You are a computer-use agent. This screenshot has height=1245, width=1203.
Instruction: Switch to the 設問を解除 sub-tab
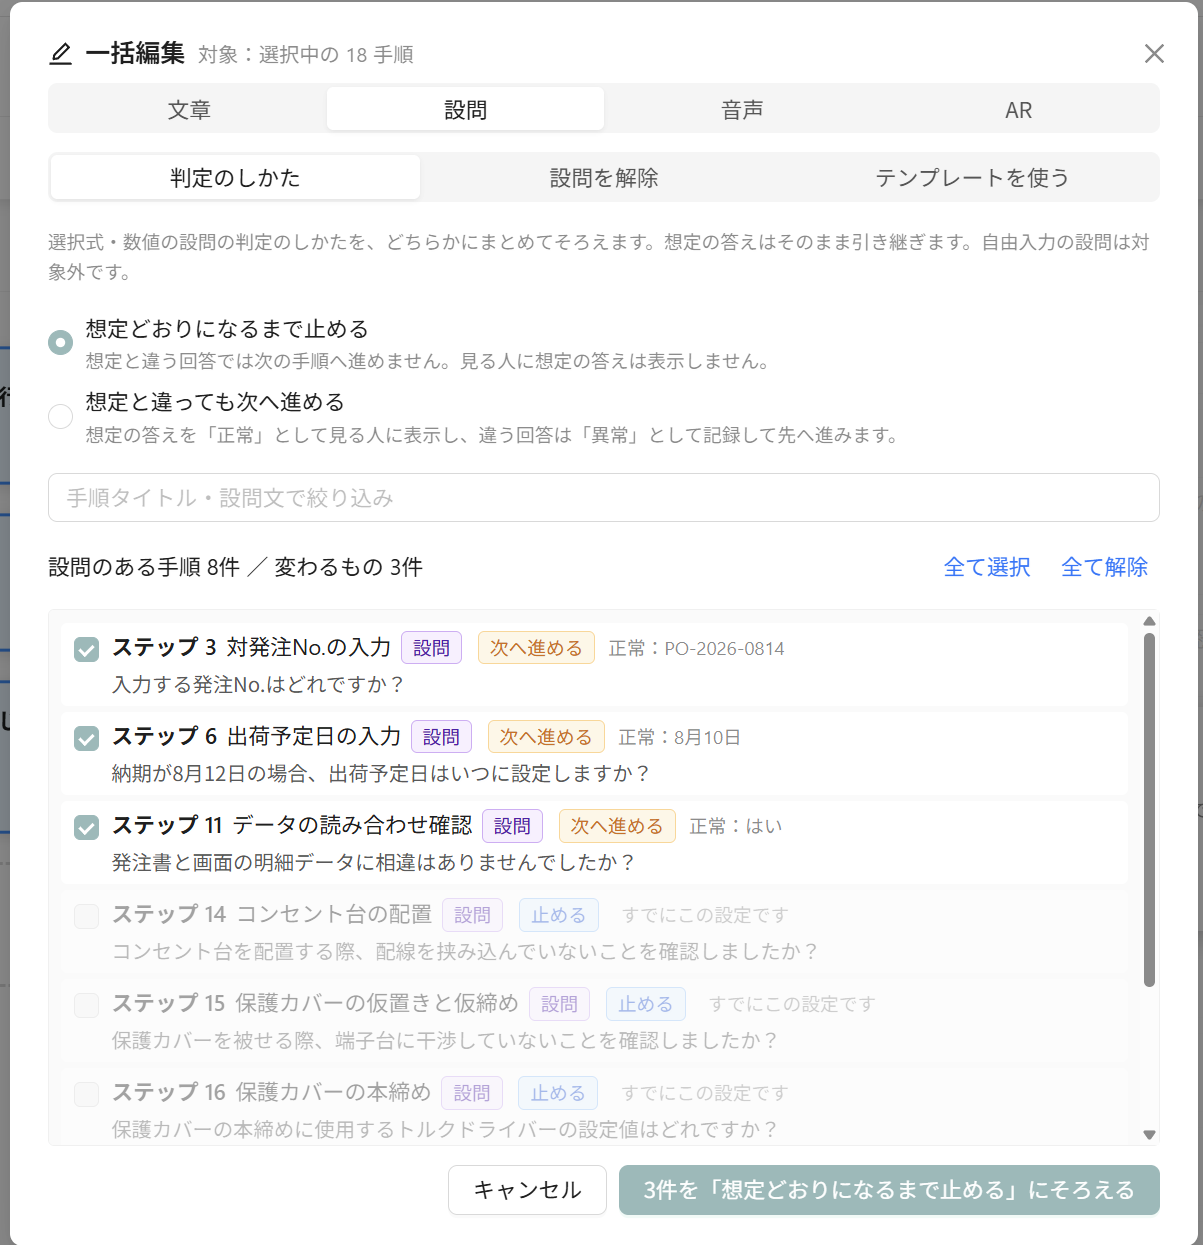point(604,177)
